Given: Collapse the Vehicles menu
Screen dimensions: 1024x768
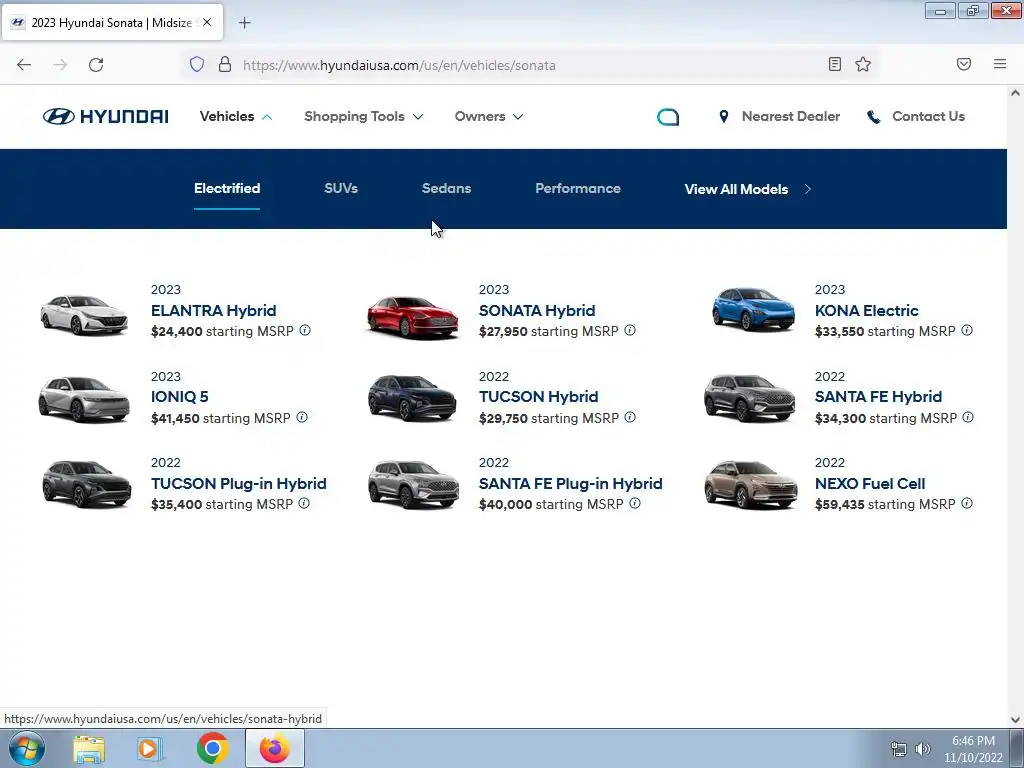Looking at the screenshot, I should 236,116.
